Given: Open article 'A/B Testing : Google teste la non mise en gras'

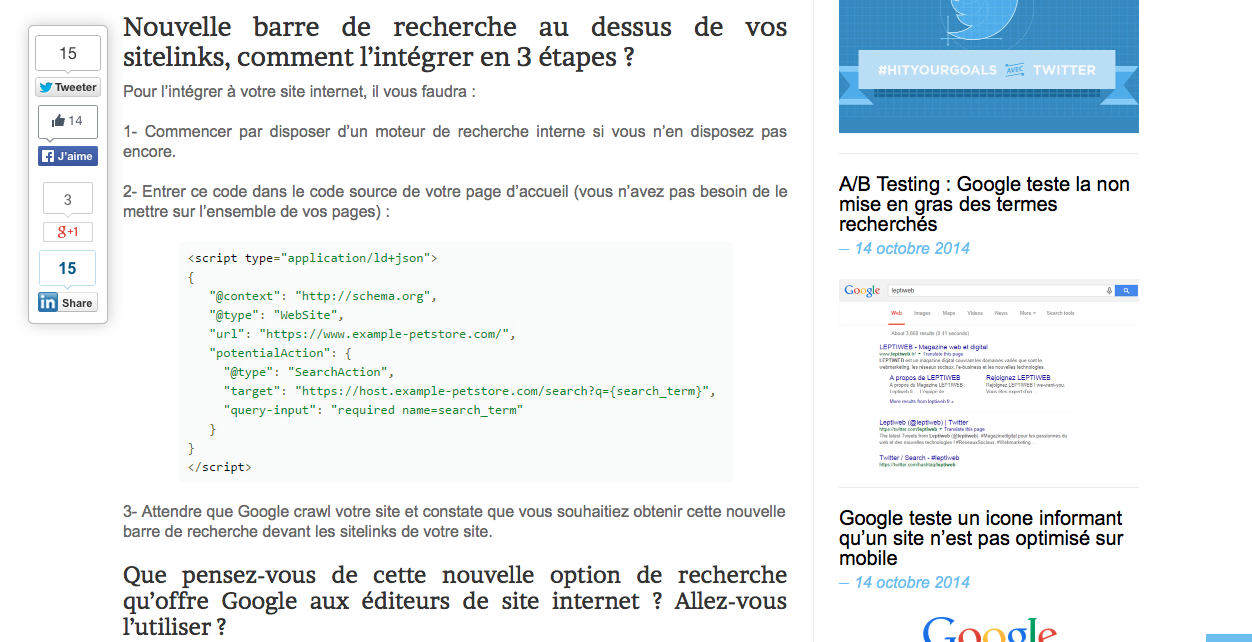Looking at the screenshot, I should click(x=984, y=204).
